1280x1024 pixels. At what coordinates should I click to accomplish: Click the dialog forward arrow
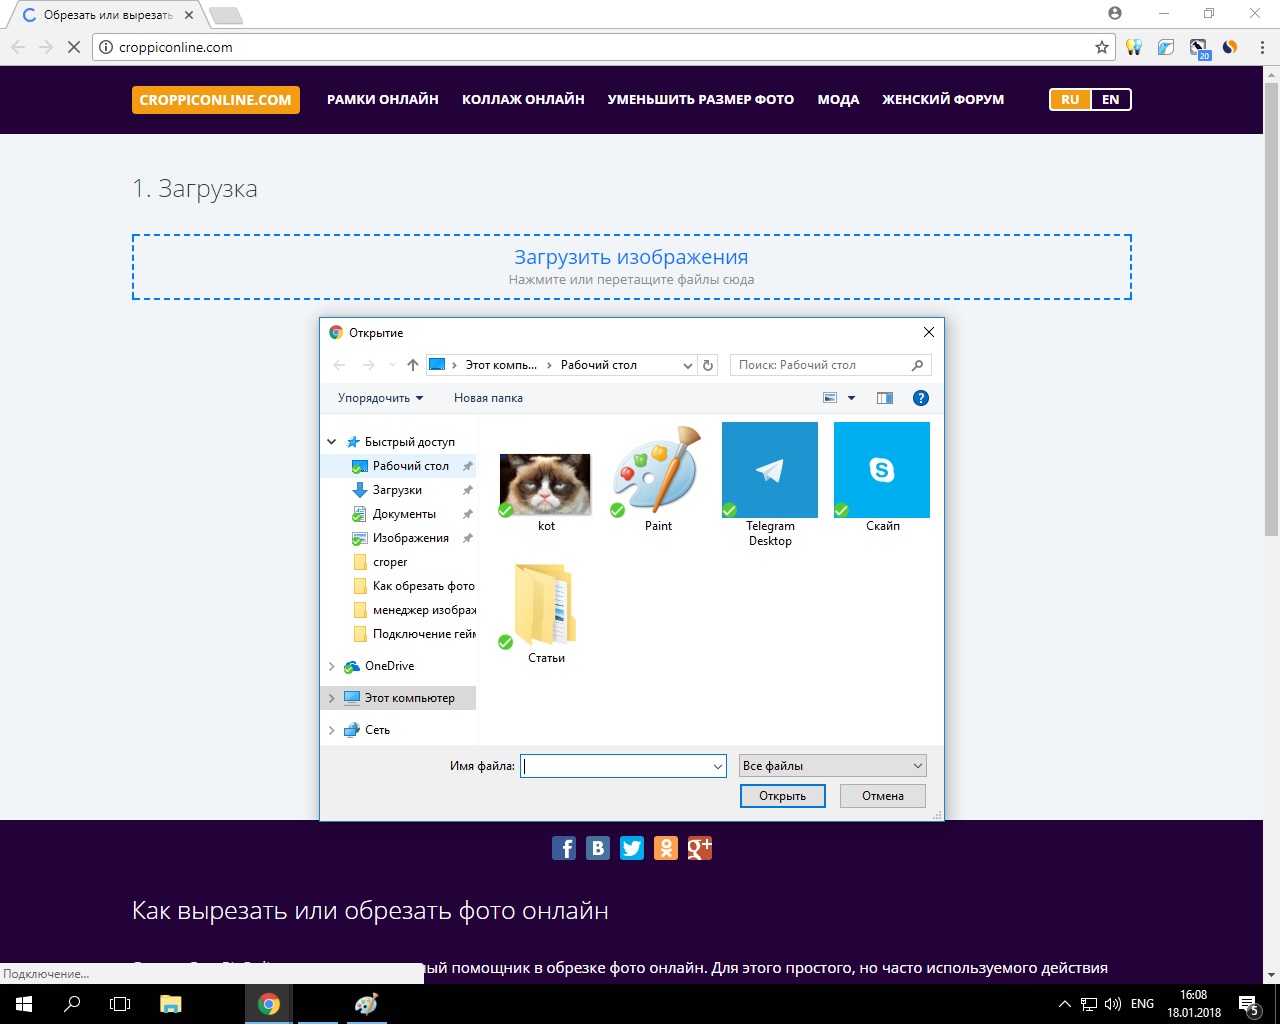369,365
